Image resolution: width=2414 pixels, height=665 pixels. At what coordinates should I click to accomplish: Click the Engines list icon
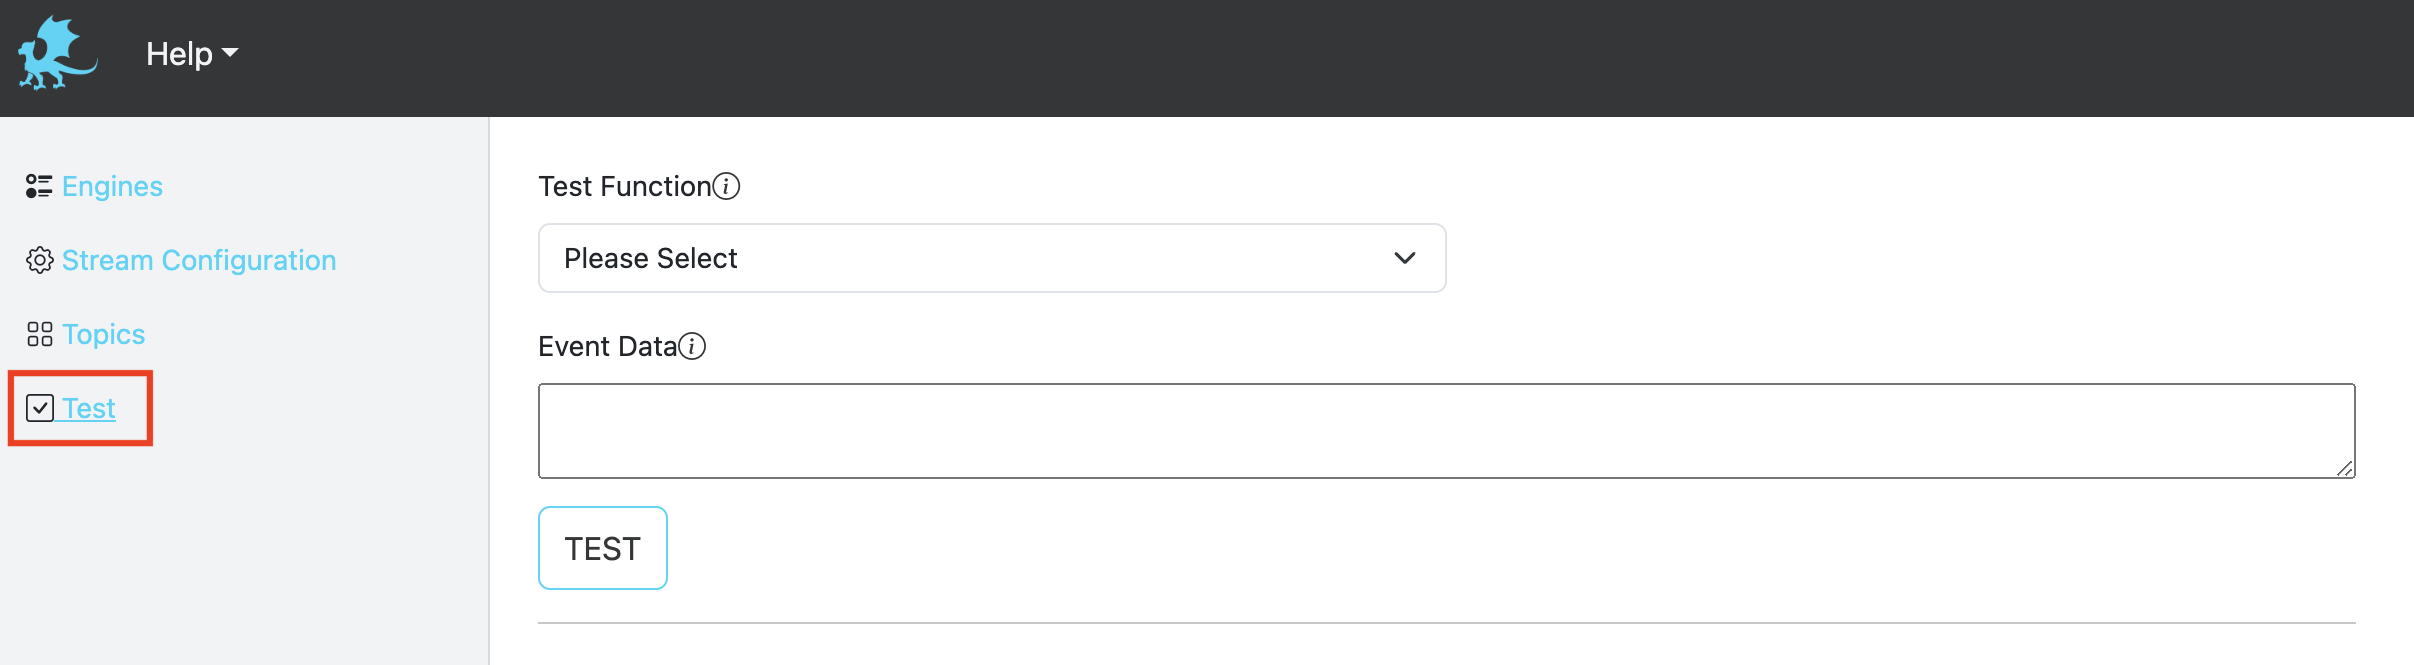click(39, 186)
